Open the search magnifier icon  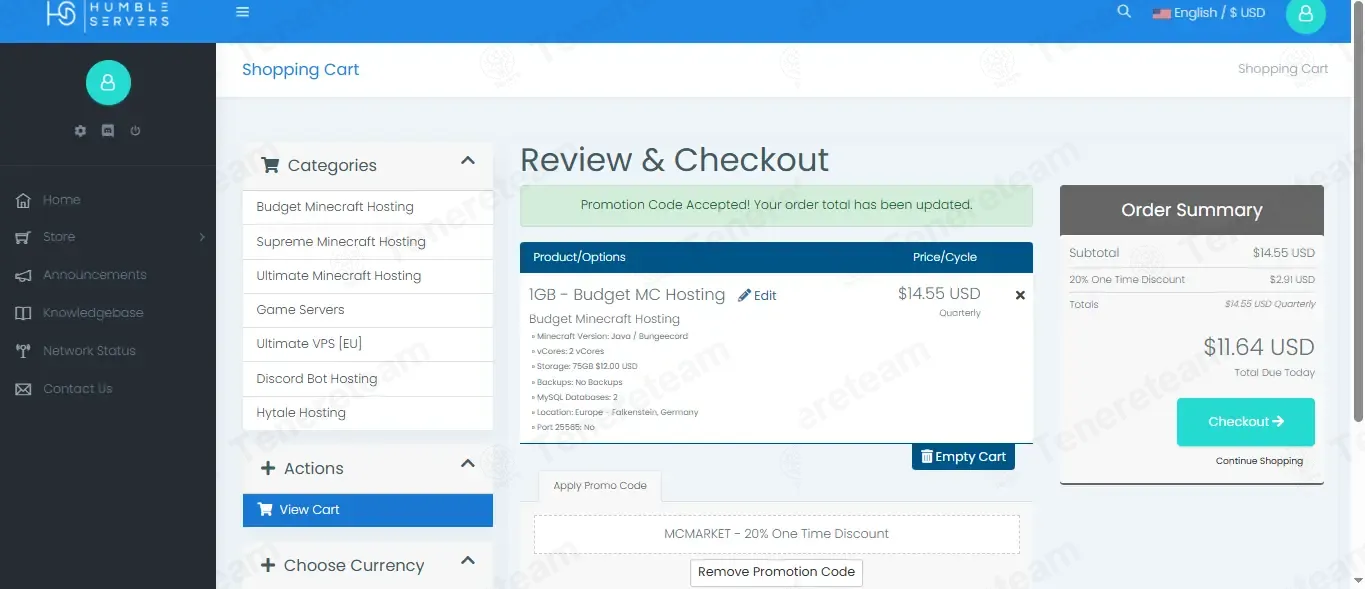click(1124, 11)
